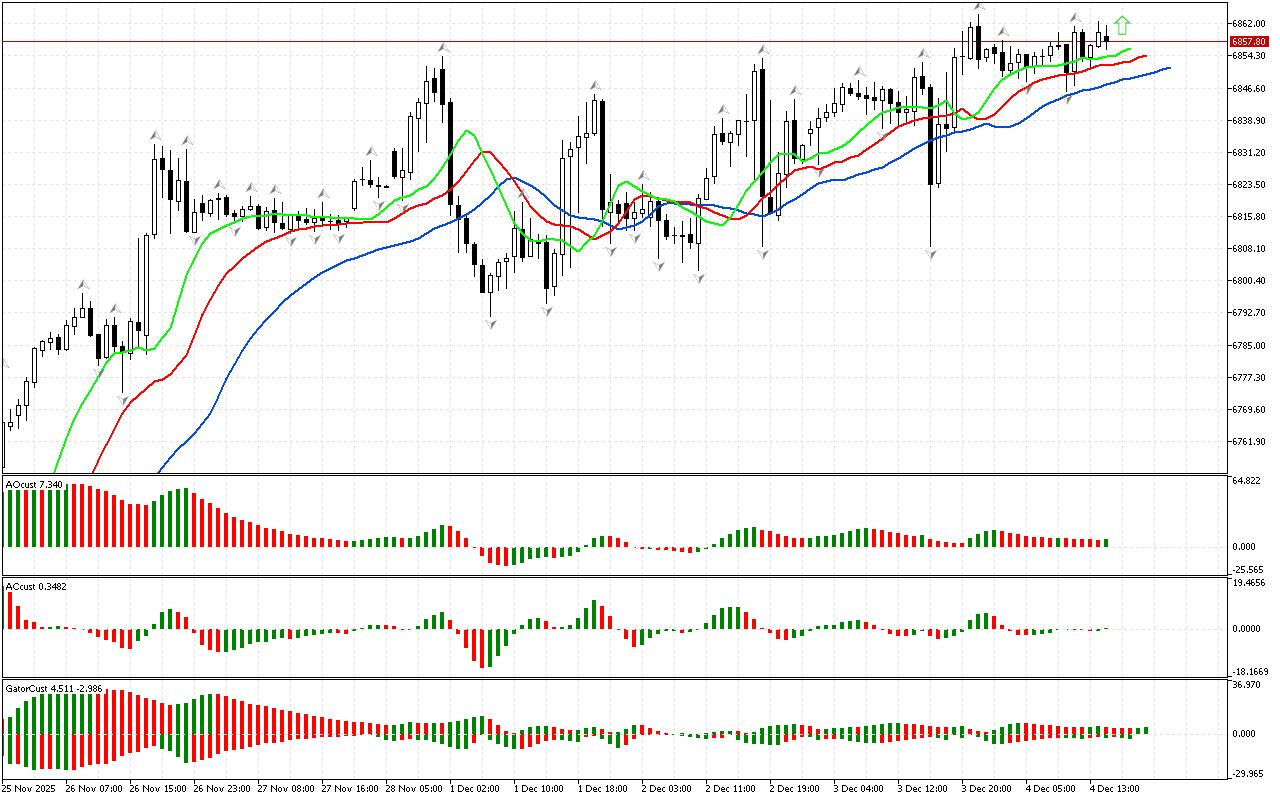Click the green Alligator lips line's right end
The width and height of the screenshot is (1280, 800).
(x=1129, y=49)
